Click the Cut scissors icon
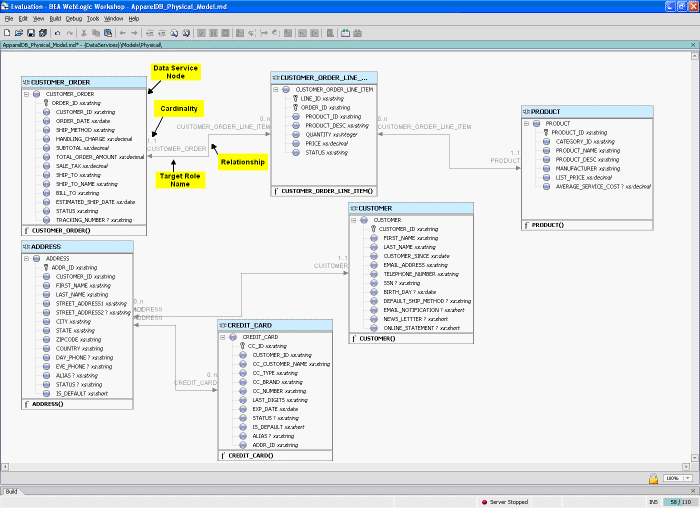Image resolution: width=700 pixels, height=508 pixels. tap(83, 33)
